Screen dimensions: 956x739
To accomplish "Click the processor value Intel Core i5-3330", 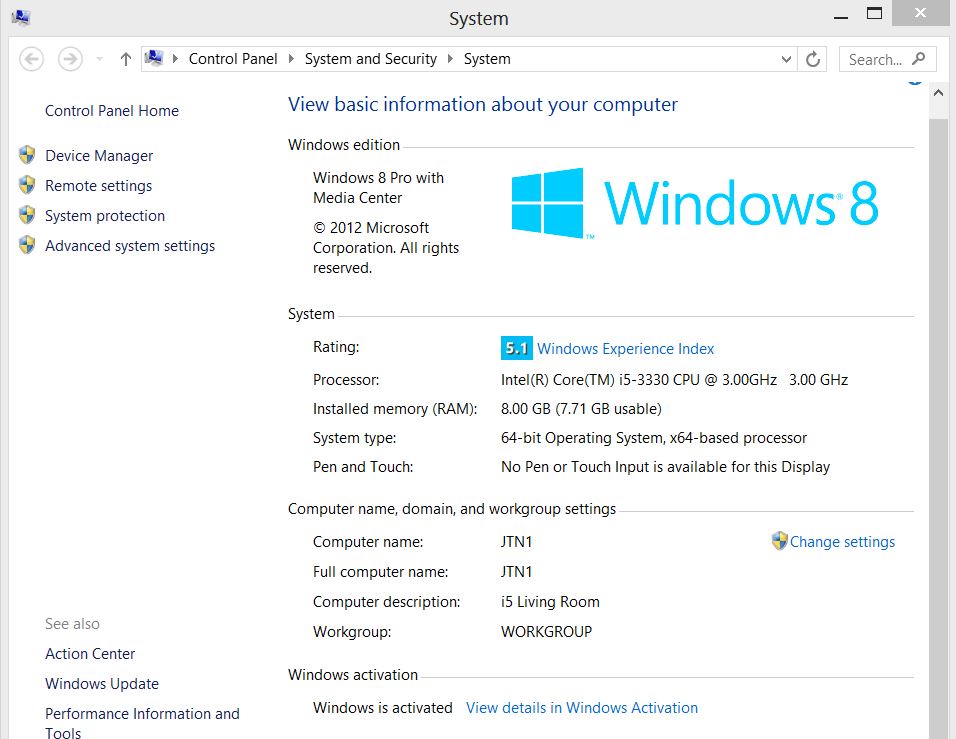I will pos(674,380).
